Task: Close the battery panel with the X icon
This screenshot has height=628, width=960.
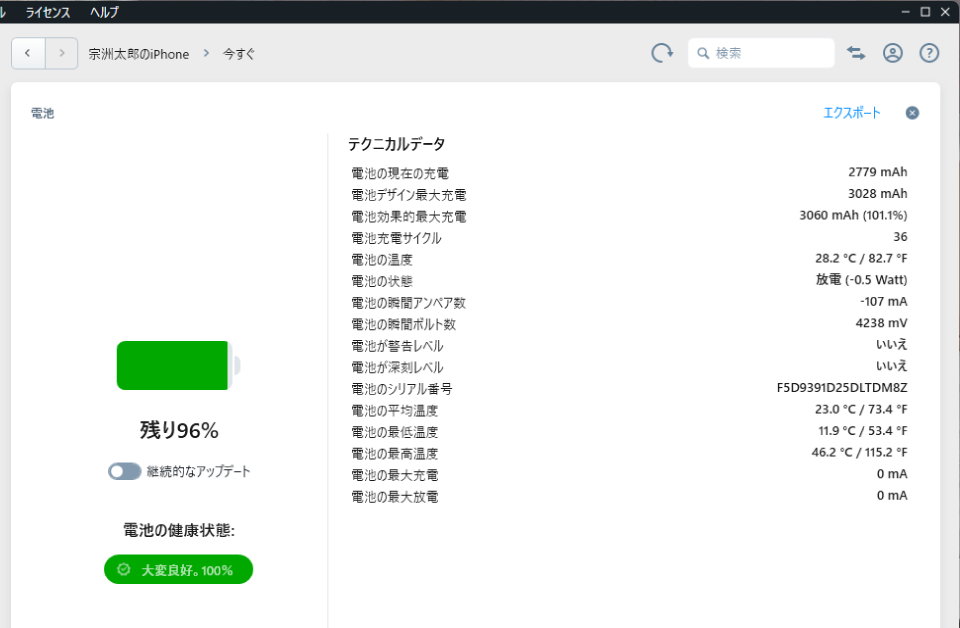Action: click(912, 113)
